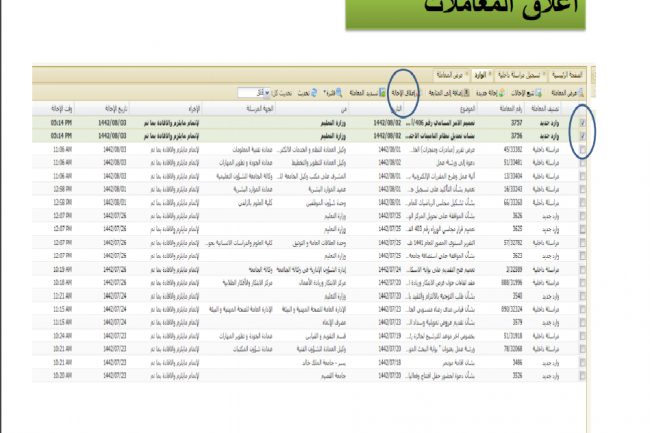Click transaction number 78/32068 cell
The image size is (650, 433).
pyautogui.click(x=513, y=349)
